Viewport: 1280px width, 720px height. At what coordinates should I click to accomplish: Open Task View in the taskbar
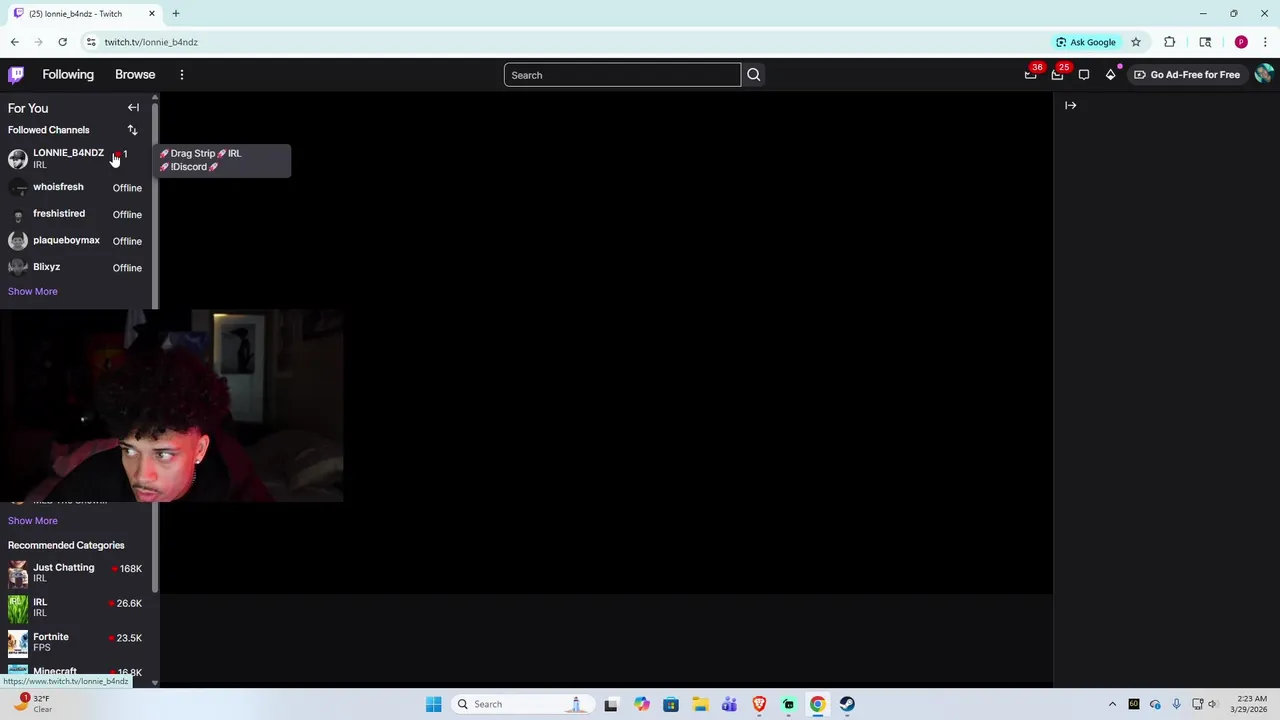(x=611, y=704)
